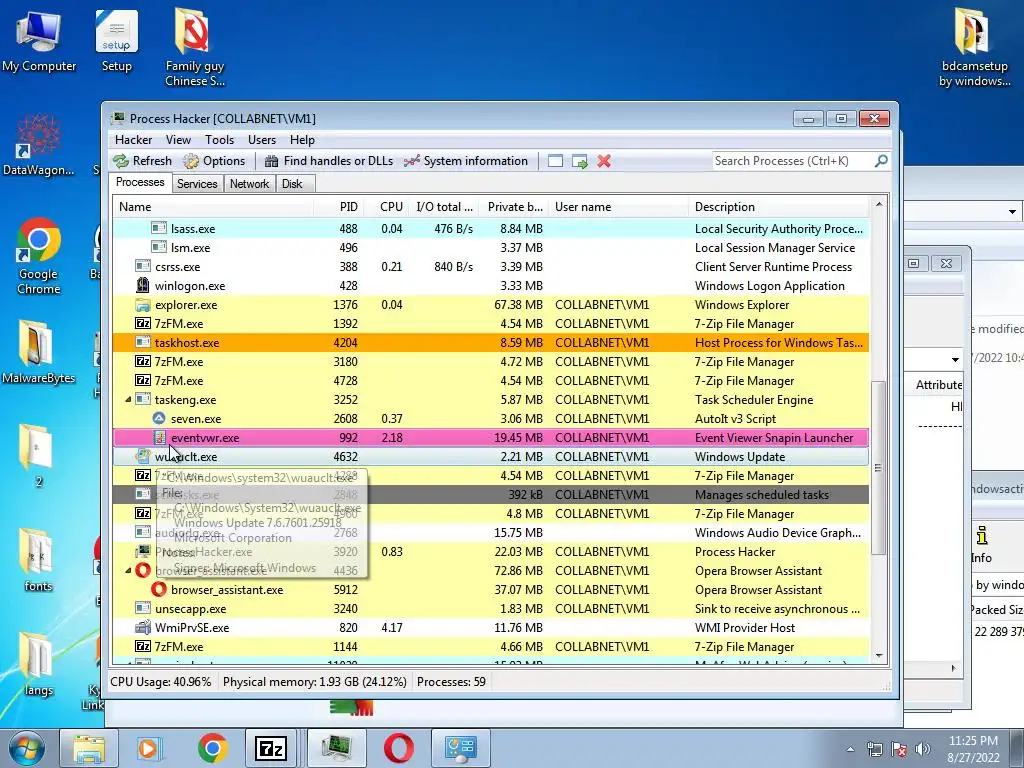Open the My Computer desktop icon
Screen dimensions: 1024x768
(39, 41)
